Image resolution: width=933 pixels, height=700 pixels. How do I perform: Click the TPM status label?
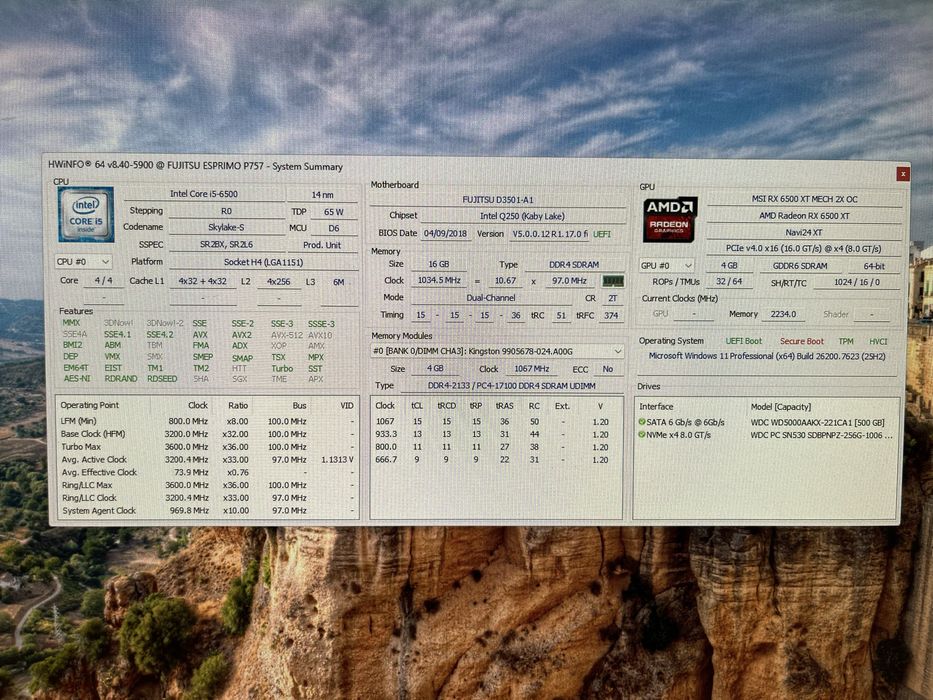(846, 341)
